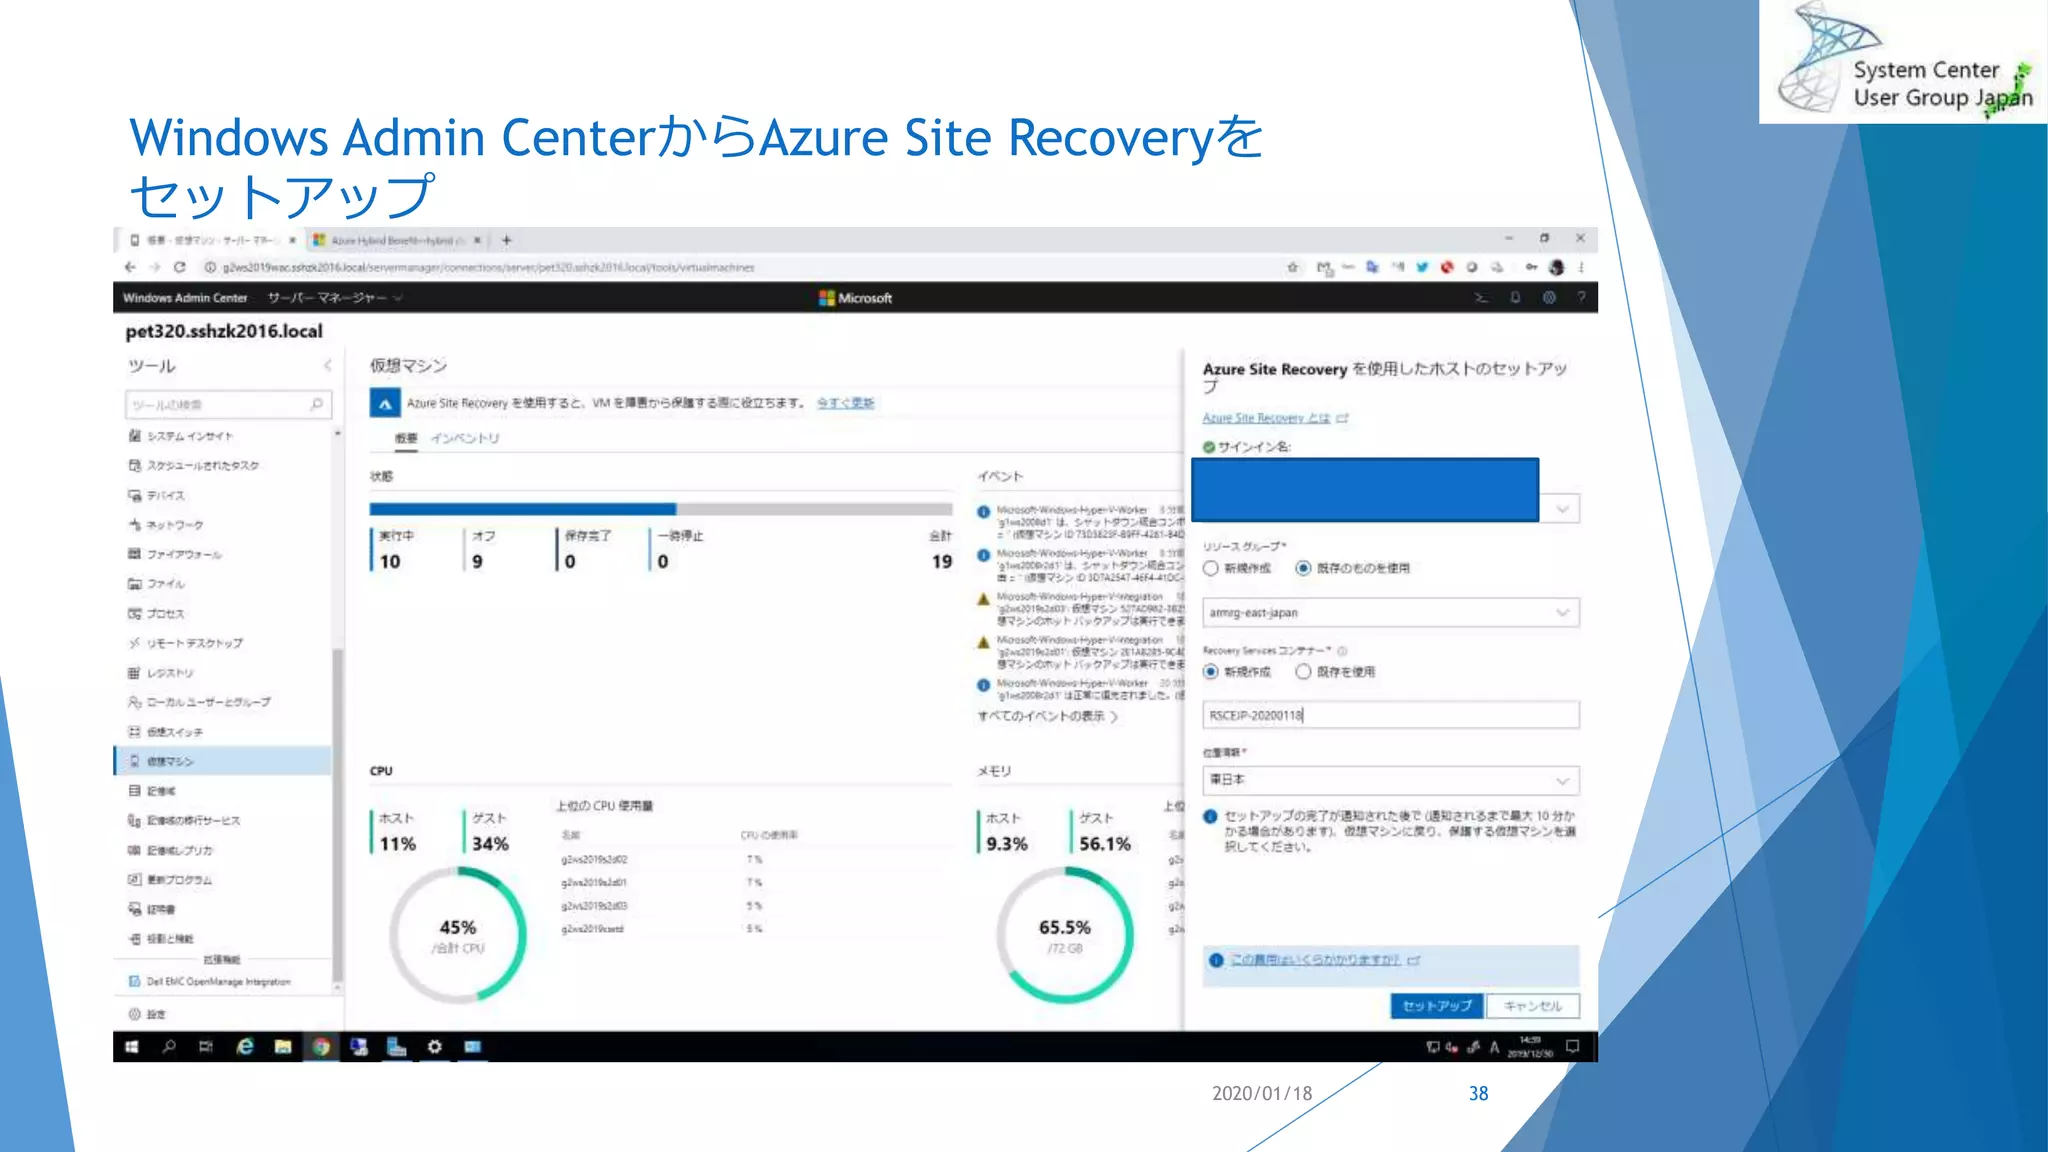Switch to the first browser tab
Viewport: 2048px width, 1152px height.
pyautogui.click(x=210, y=240)
